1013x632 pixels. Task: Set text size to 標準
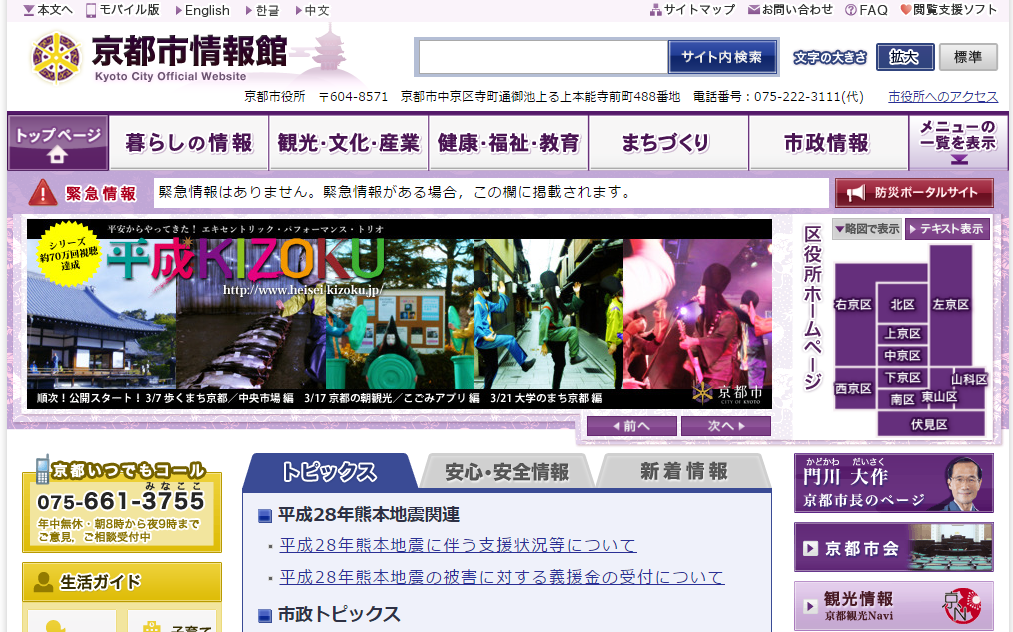point(968,58)
